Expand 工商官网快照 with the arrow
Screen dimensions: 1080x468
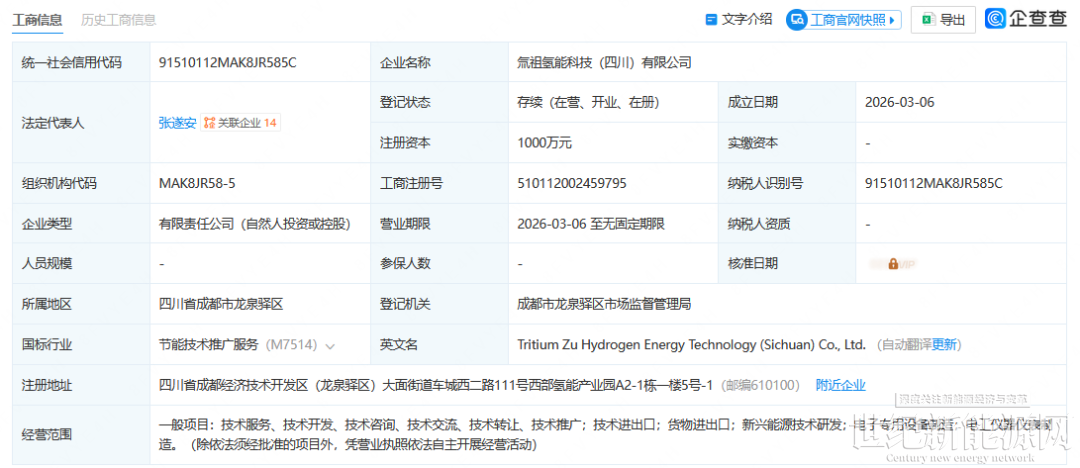pos(893,19)
